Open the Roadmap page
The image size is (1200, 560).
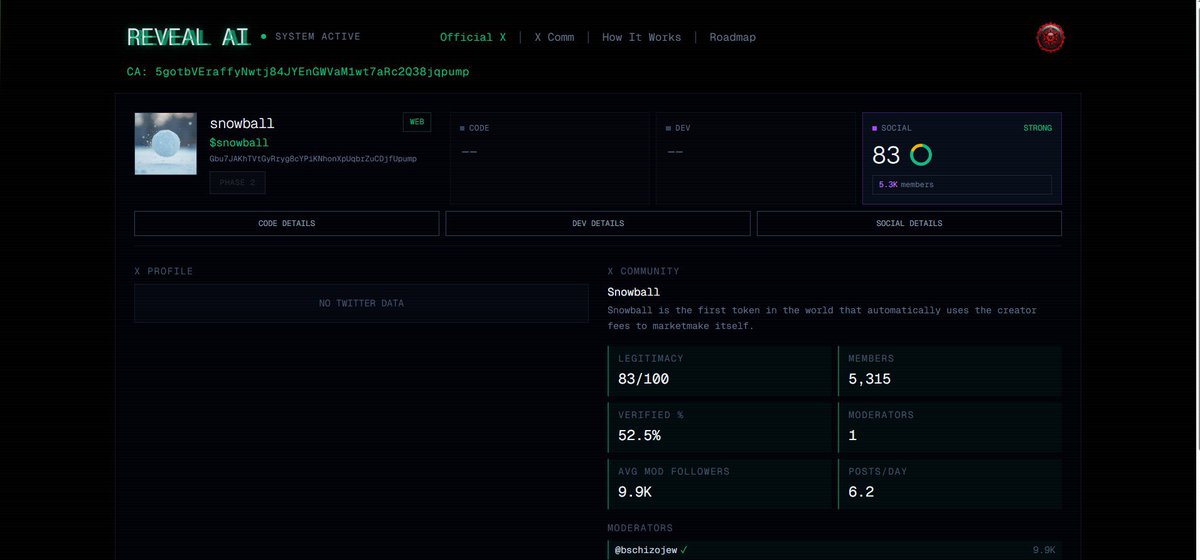733,37
